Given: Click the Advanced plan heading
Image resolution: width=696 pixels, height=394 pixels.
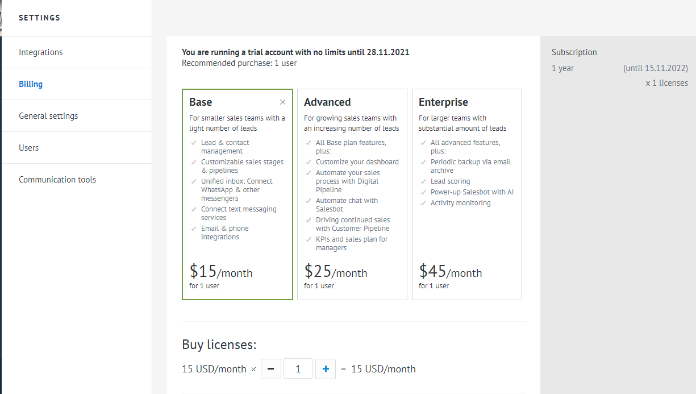Looking at the screenshot, I should [x=327, y=102].
